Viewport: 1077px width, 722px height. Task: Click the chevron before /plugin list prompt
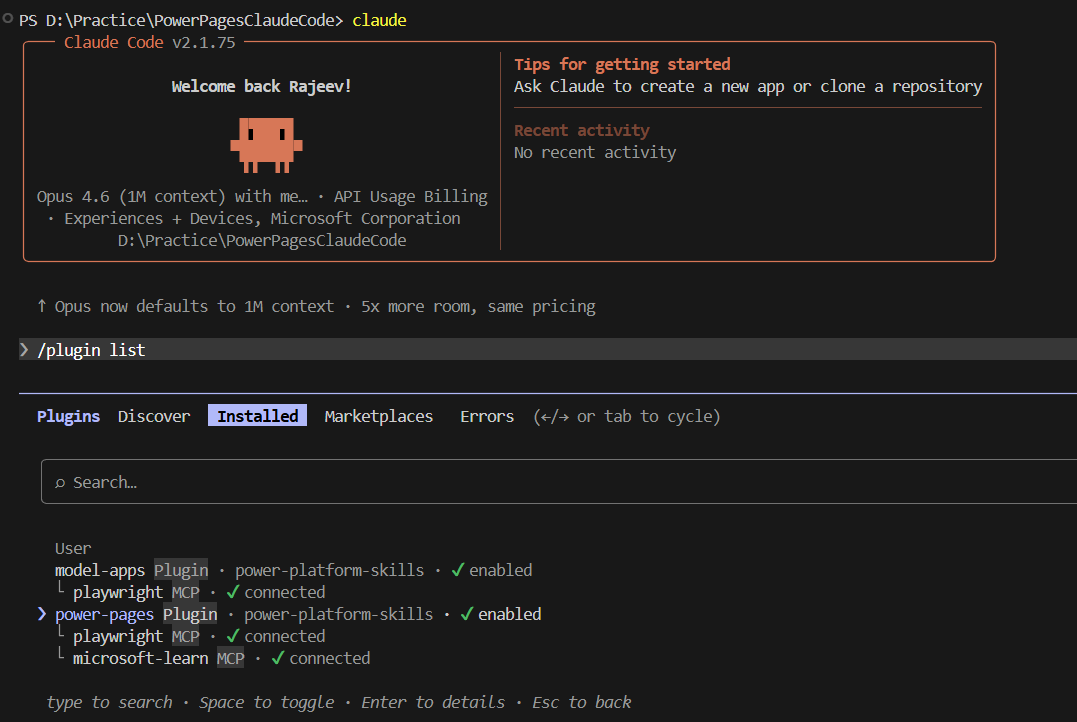25,350
